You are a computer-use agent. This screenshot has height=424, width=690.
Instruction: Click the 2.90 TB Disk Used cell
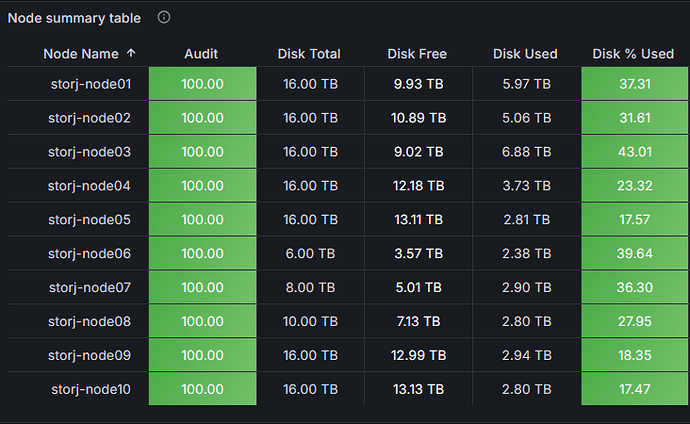point(527,287)
